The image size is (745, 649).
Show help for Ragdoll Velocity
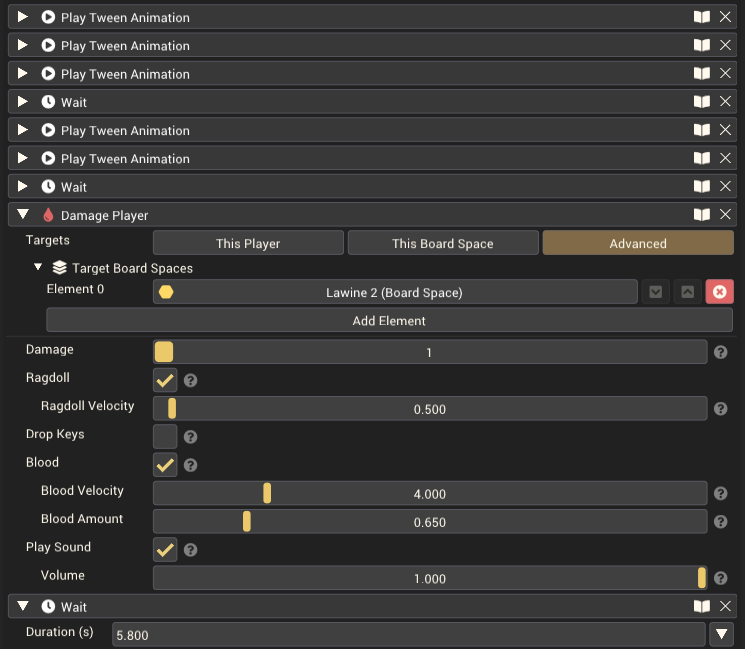coord(720,409)
